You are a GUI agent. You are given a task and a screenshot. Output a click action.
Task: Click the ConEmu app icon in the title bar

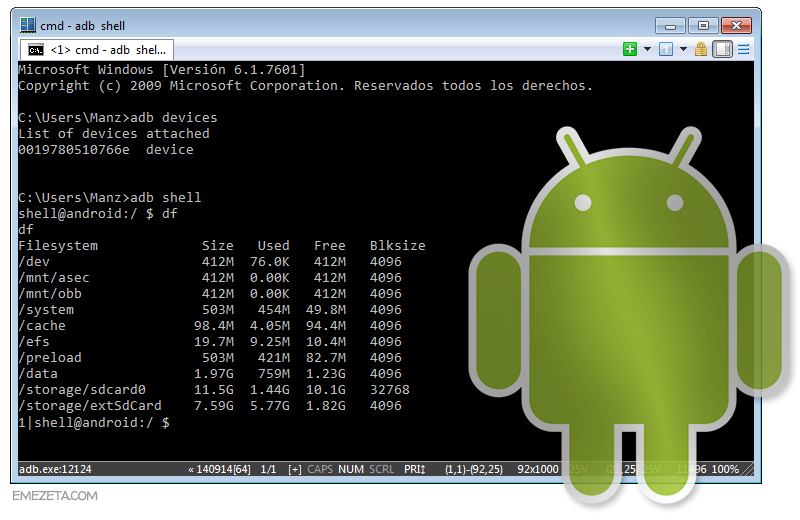[28, 24]
